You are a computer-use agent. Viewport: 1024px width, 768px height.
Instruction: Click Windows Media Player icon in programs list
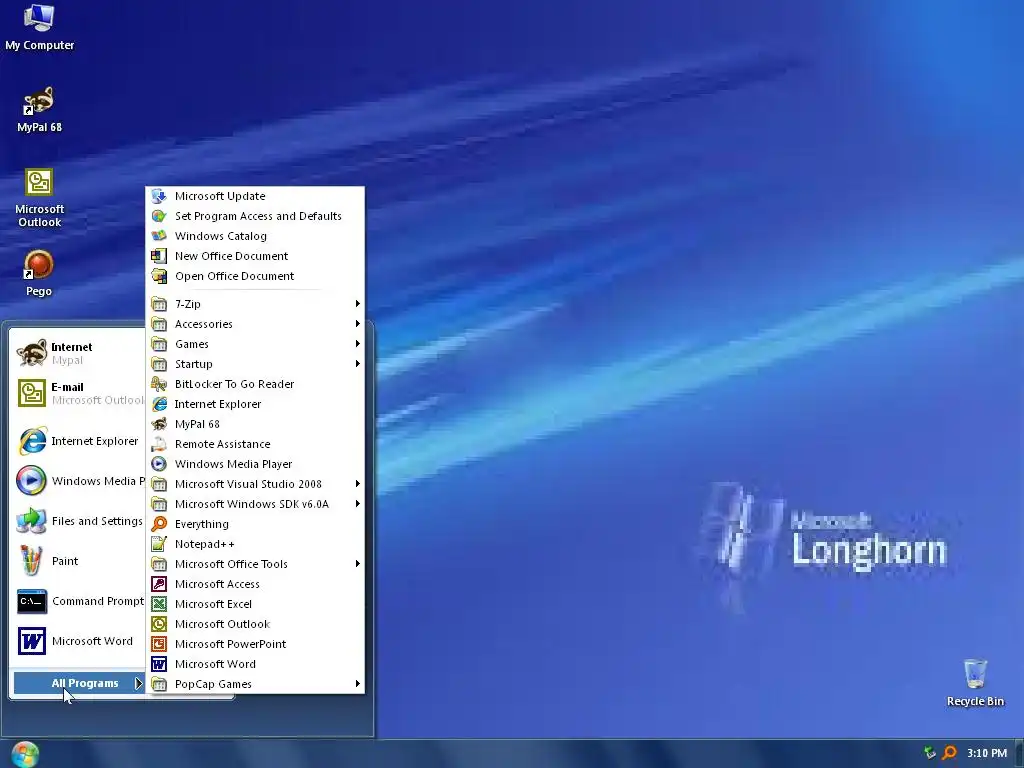point(159,464)
